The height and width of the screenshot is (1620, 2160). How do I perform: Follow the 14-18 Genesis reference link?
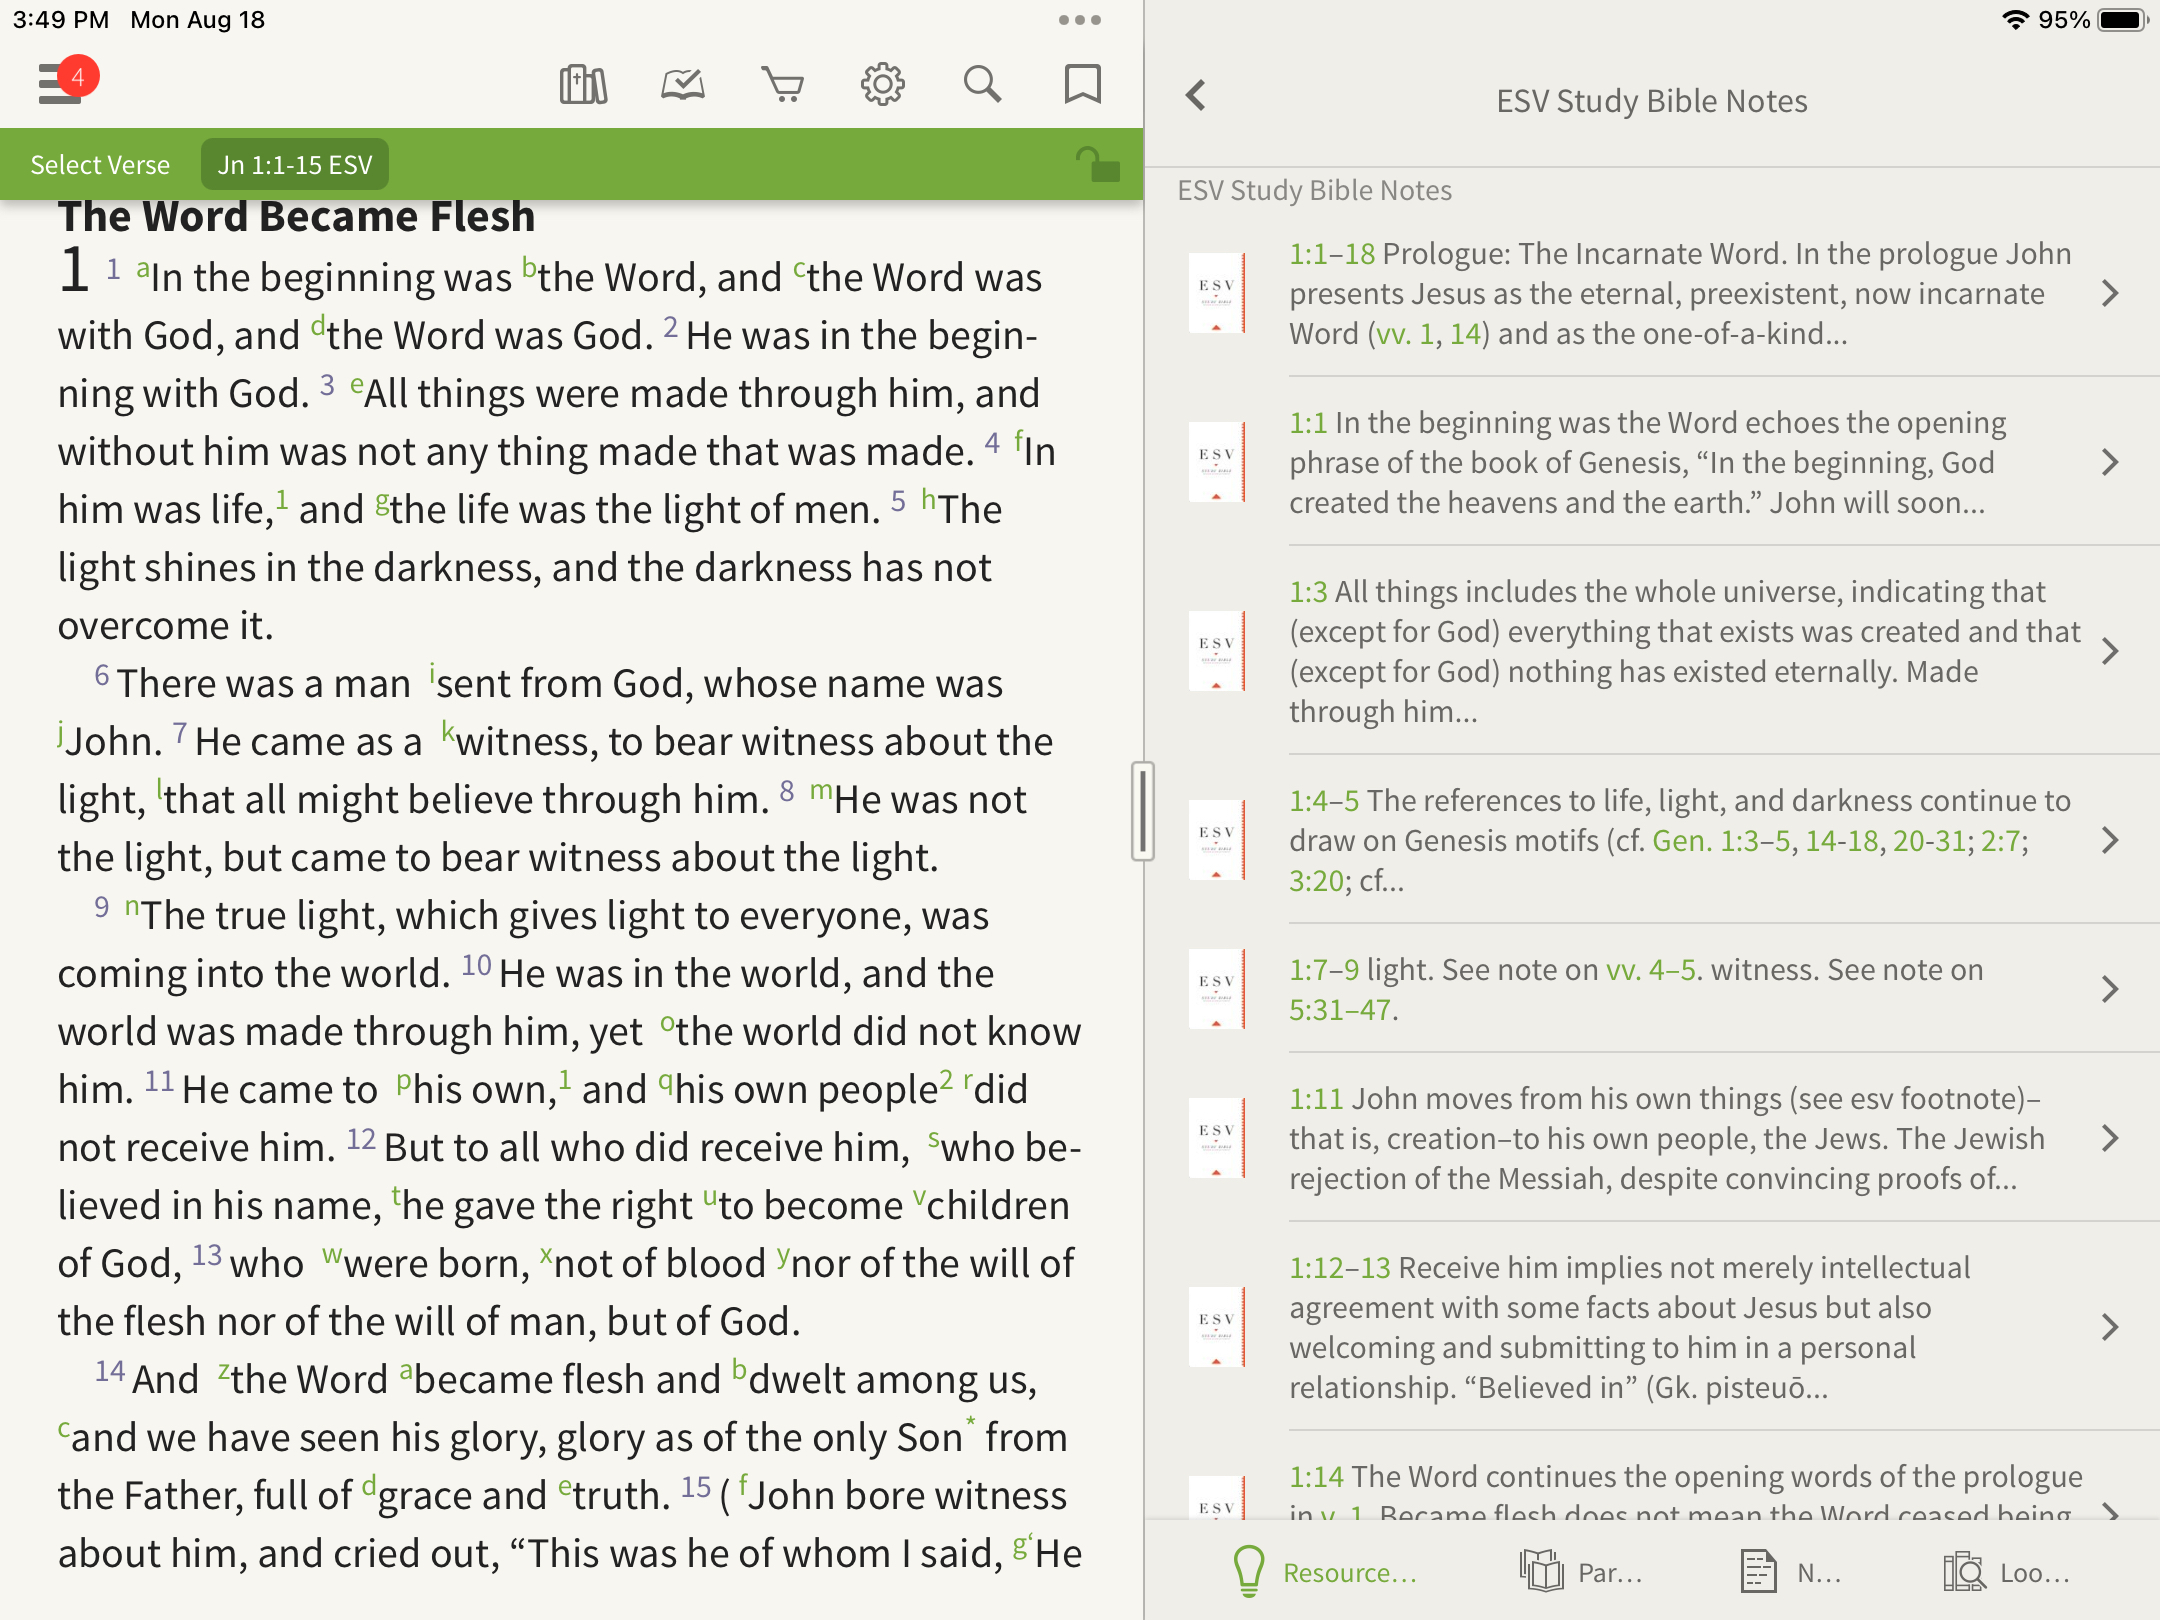[1842, 841]
